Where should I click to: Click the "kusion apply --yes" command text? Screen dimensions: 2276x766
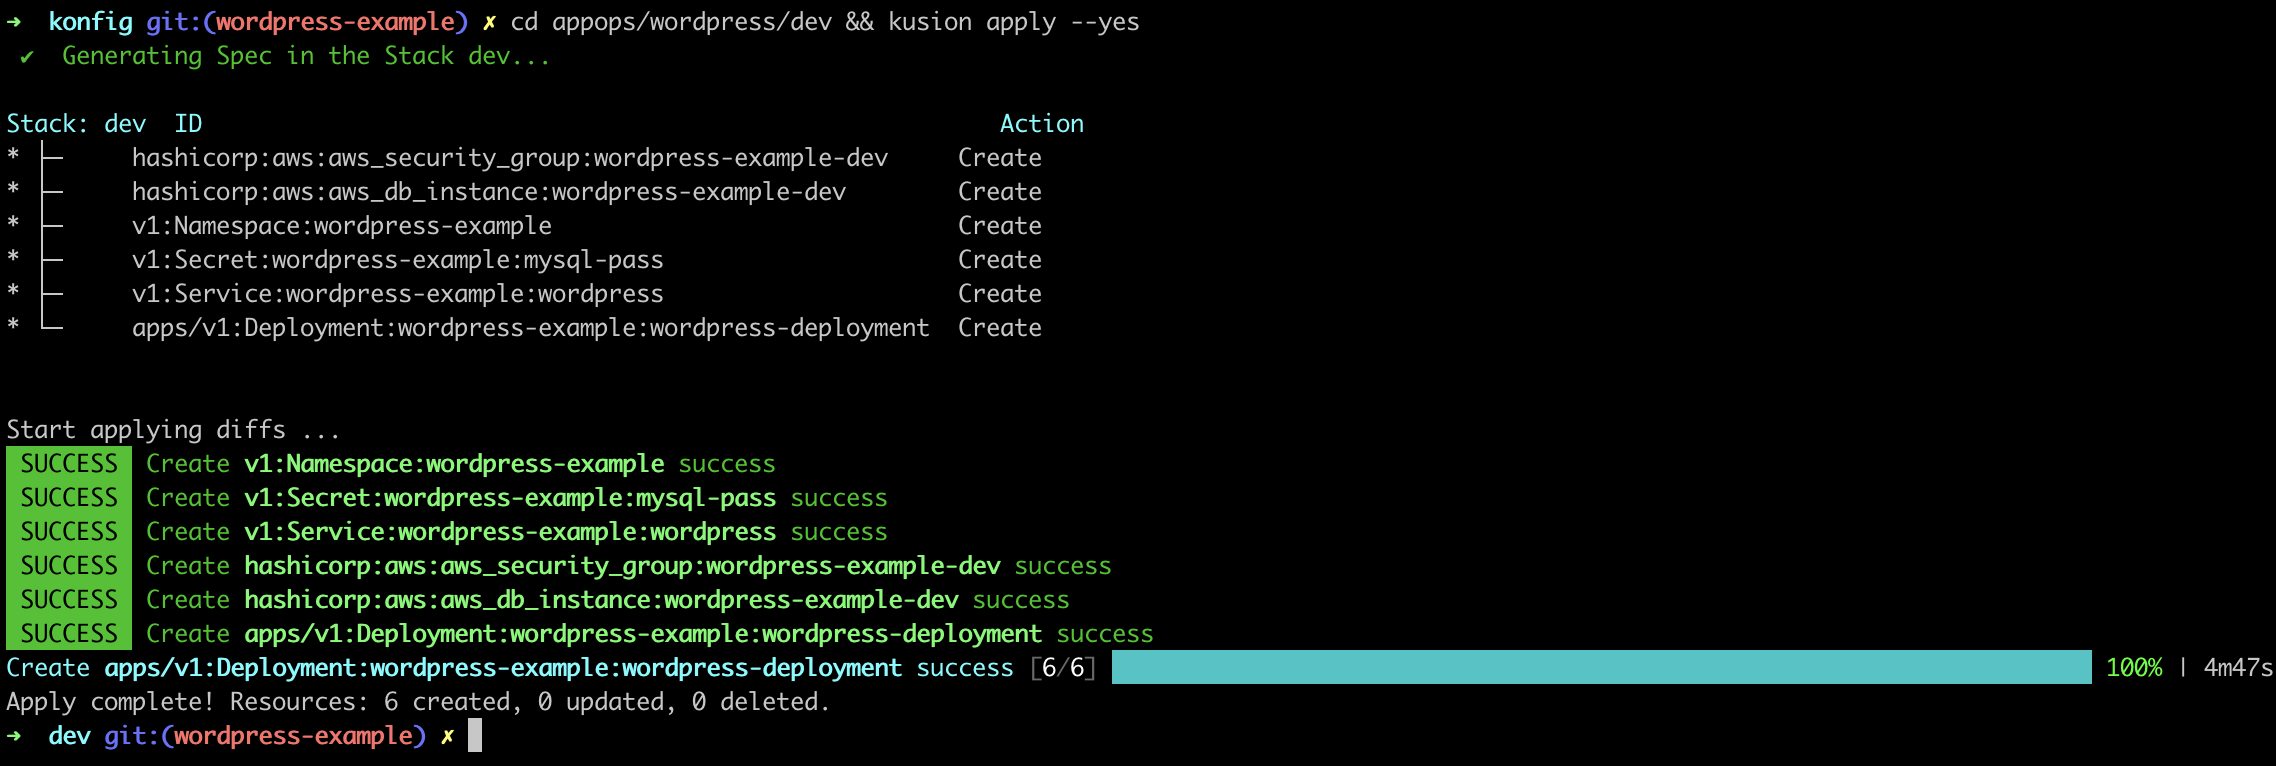[1013, 22]
